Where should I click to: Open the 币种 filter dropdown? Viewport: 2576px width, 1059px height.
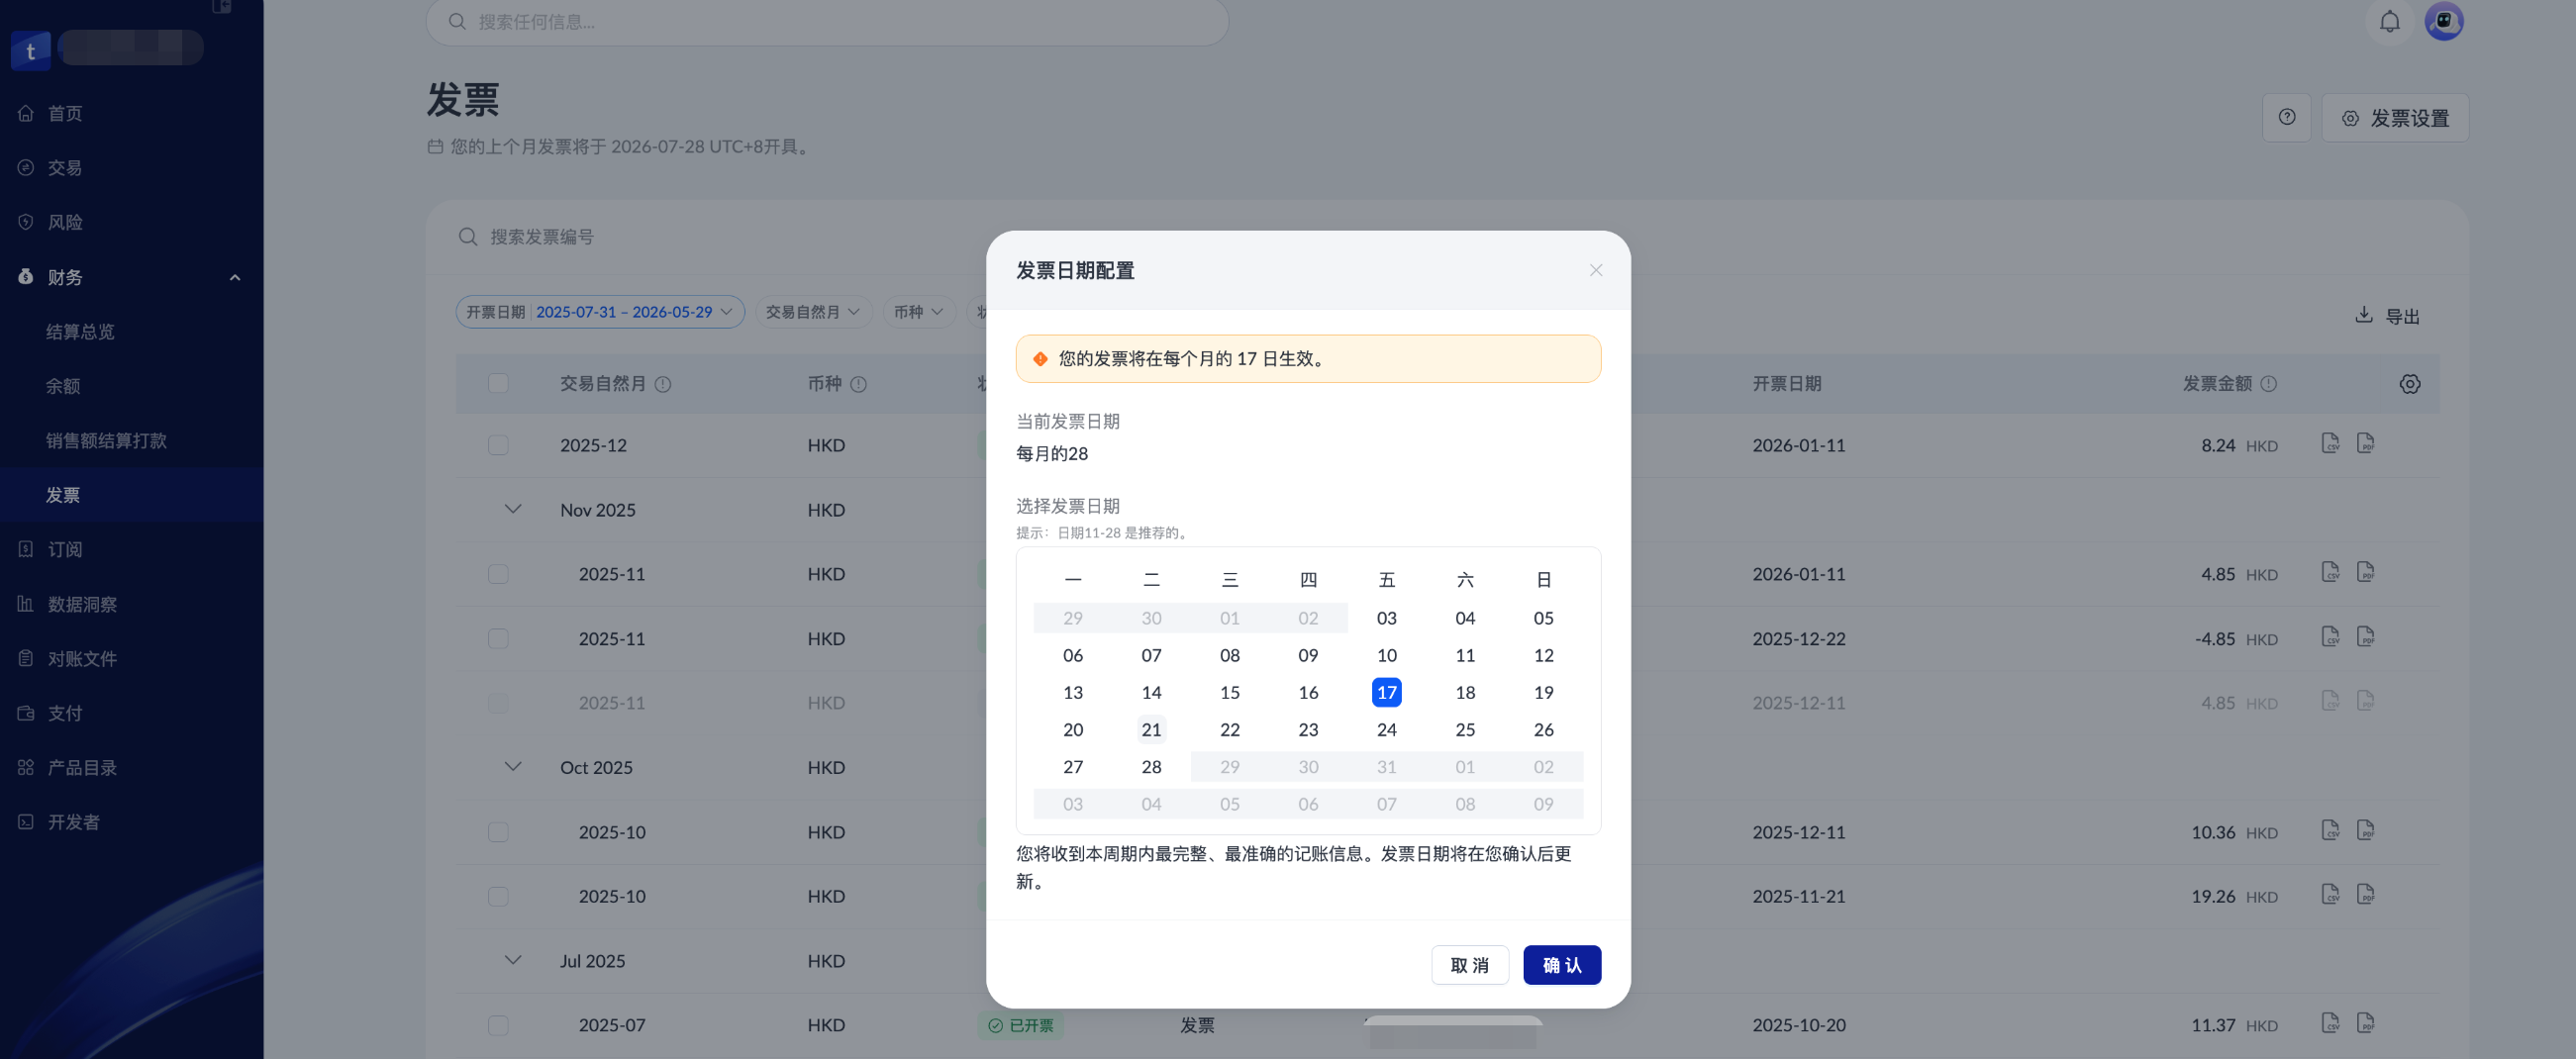(x=919, y=312)
